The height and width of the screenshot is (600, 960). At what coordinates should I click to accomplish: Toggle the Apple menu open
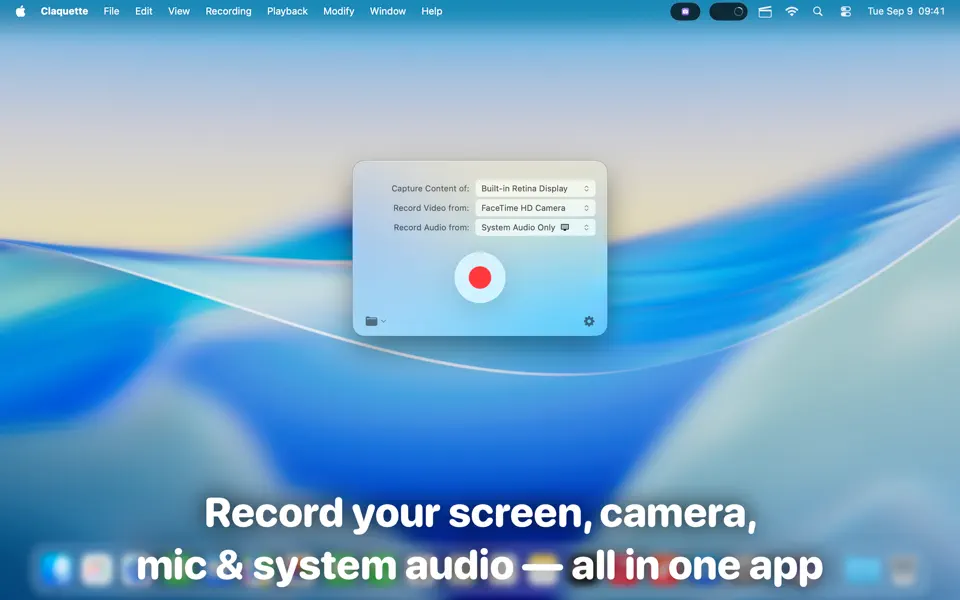[x=20, y=11]
